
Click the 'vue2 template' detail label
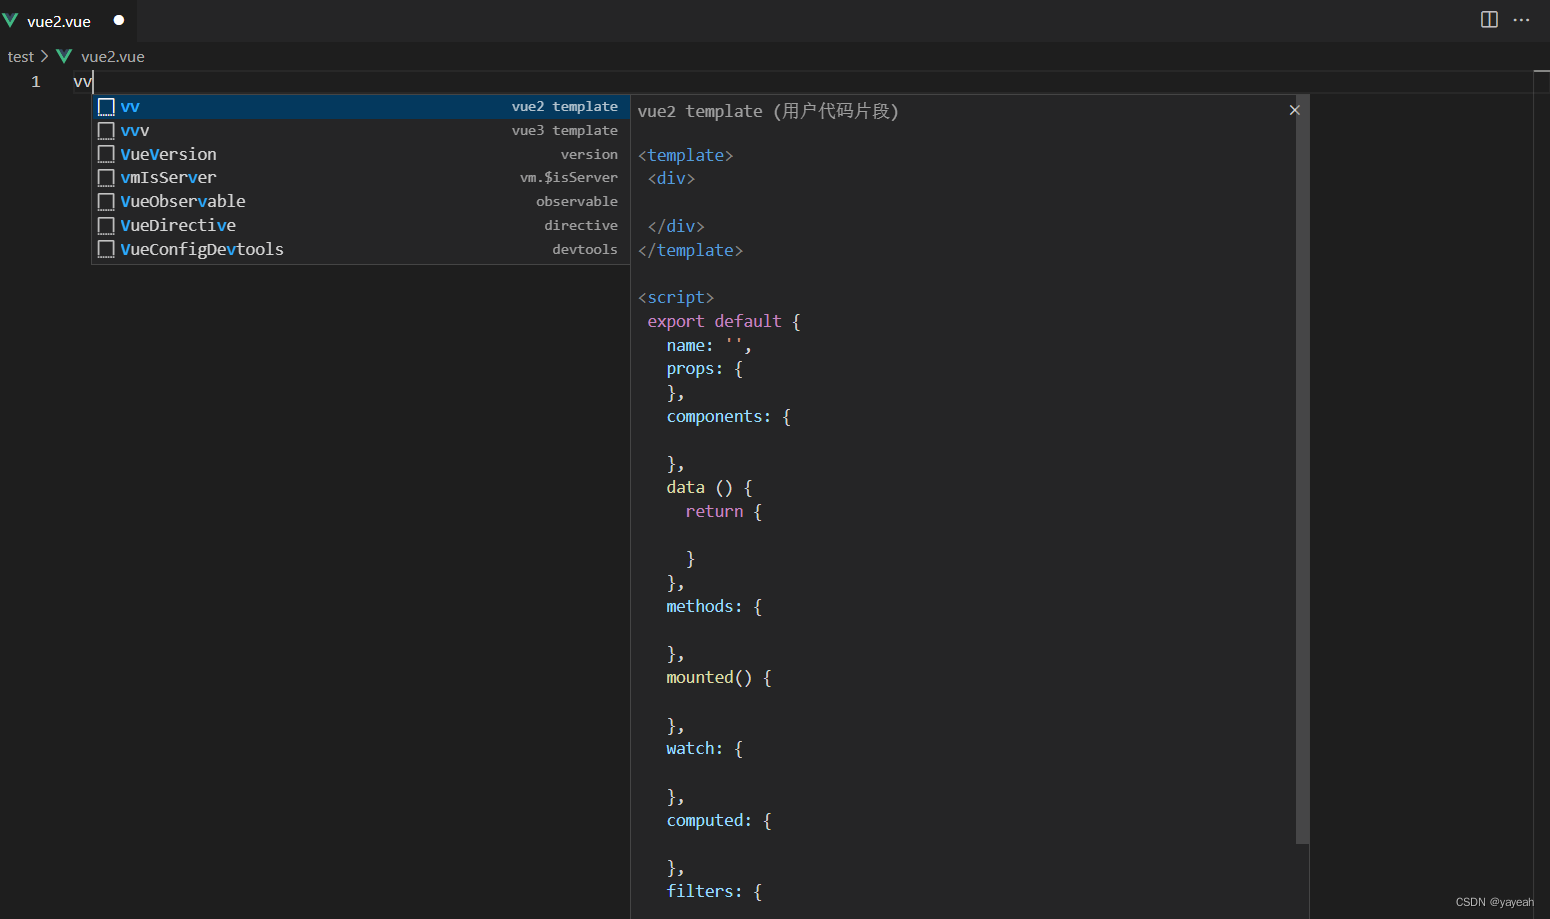pos(565,107)
